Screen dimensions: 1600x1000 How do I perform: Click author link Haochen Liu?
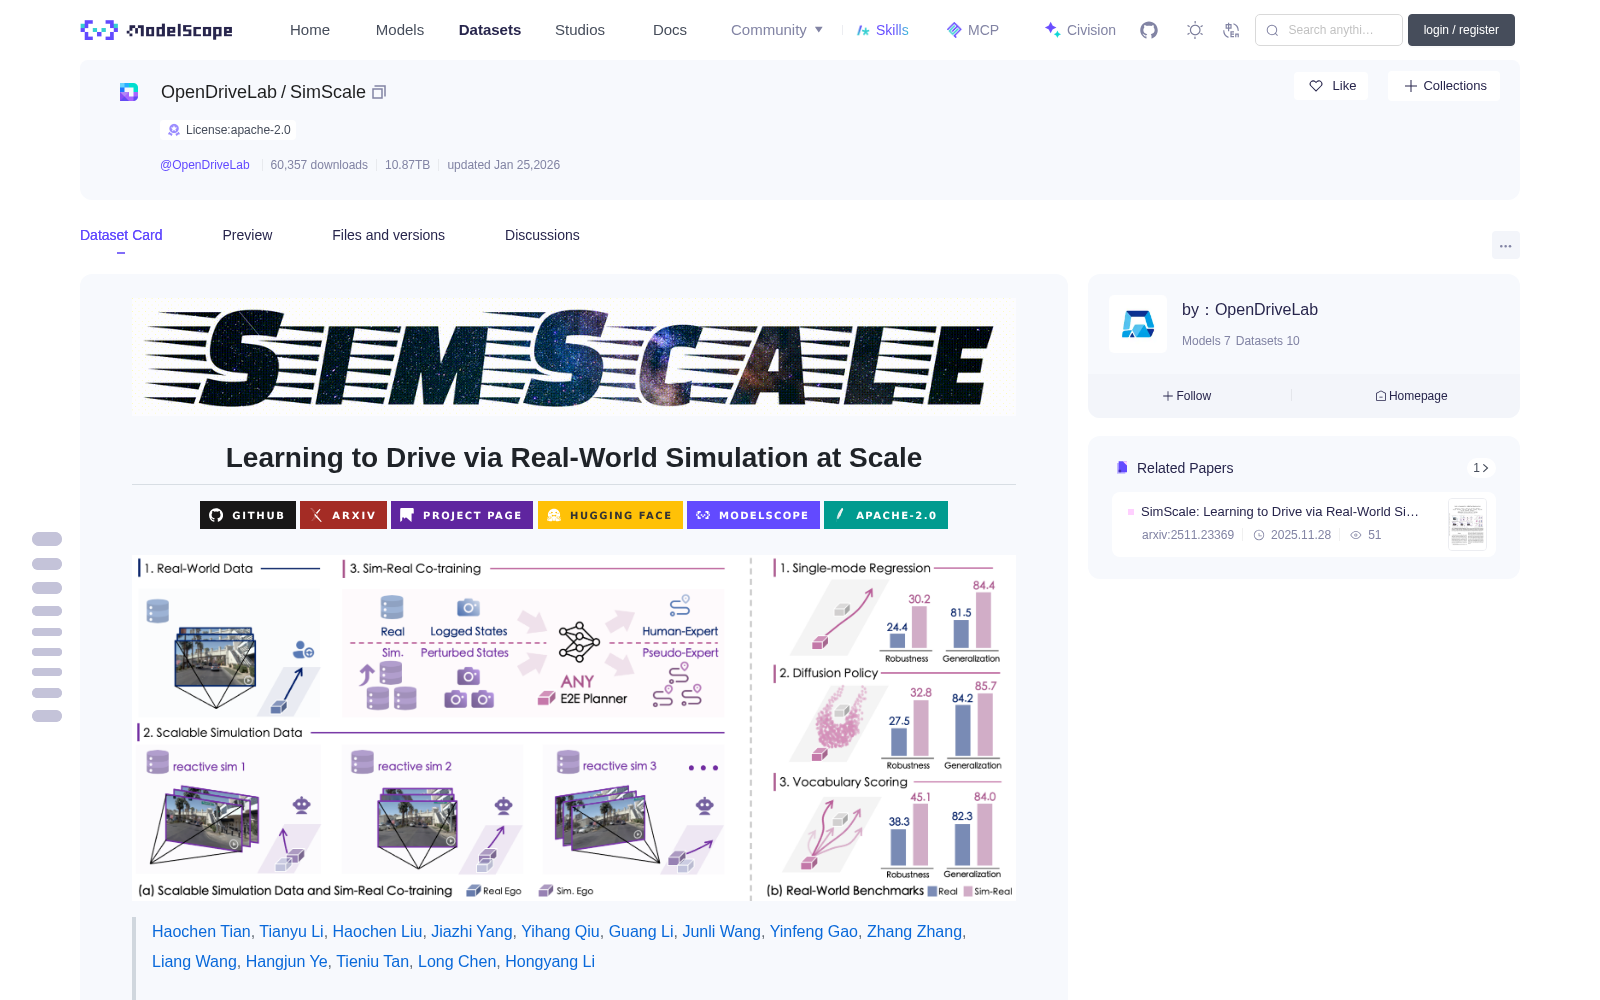(377, 931)
